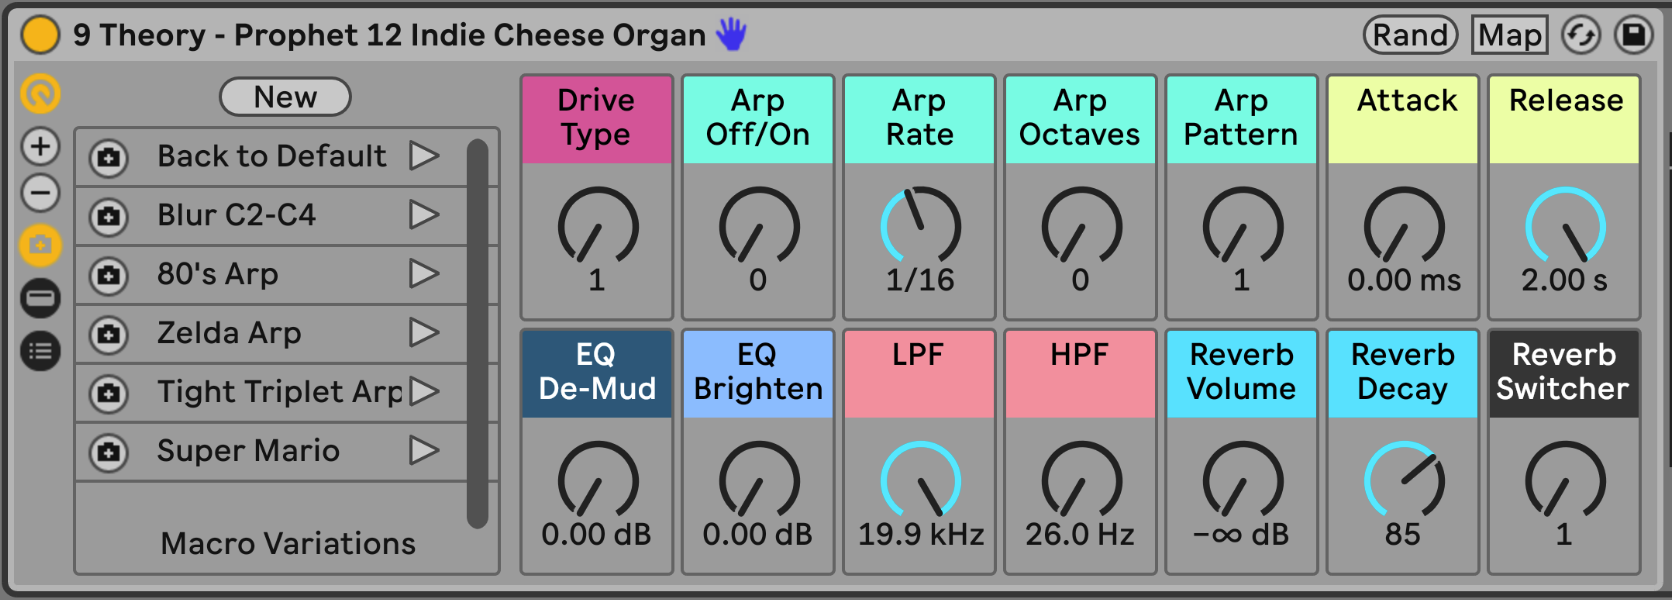
Task: Select the 80's Arp variation name
Action: [x=218, y=274]
